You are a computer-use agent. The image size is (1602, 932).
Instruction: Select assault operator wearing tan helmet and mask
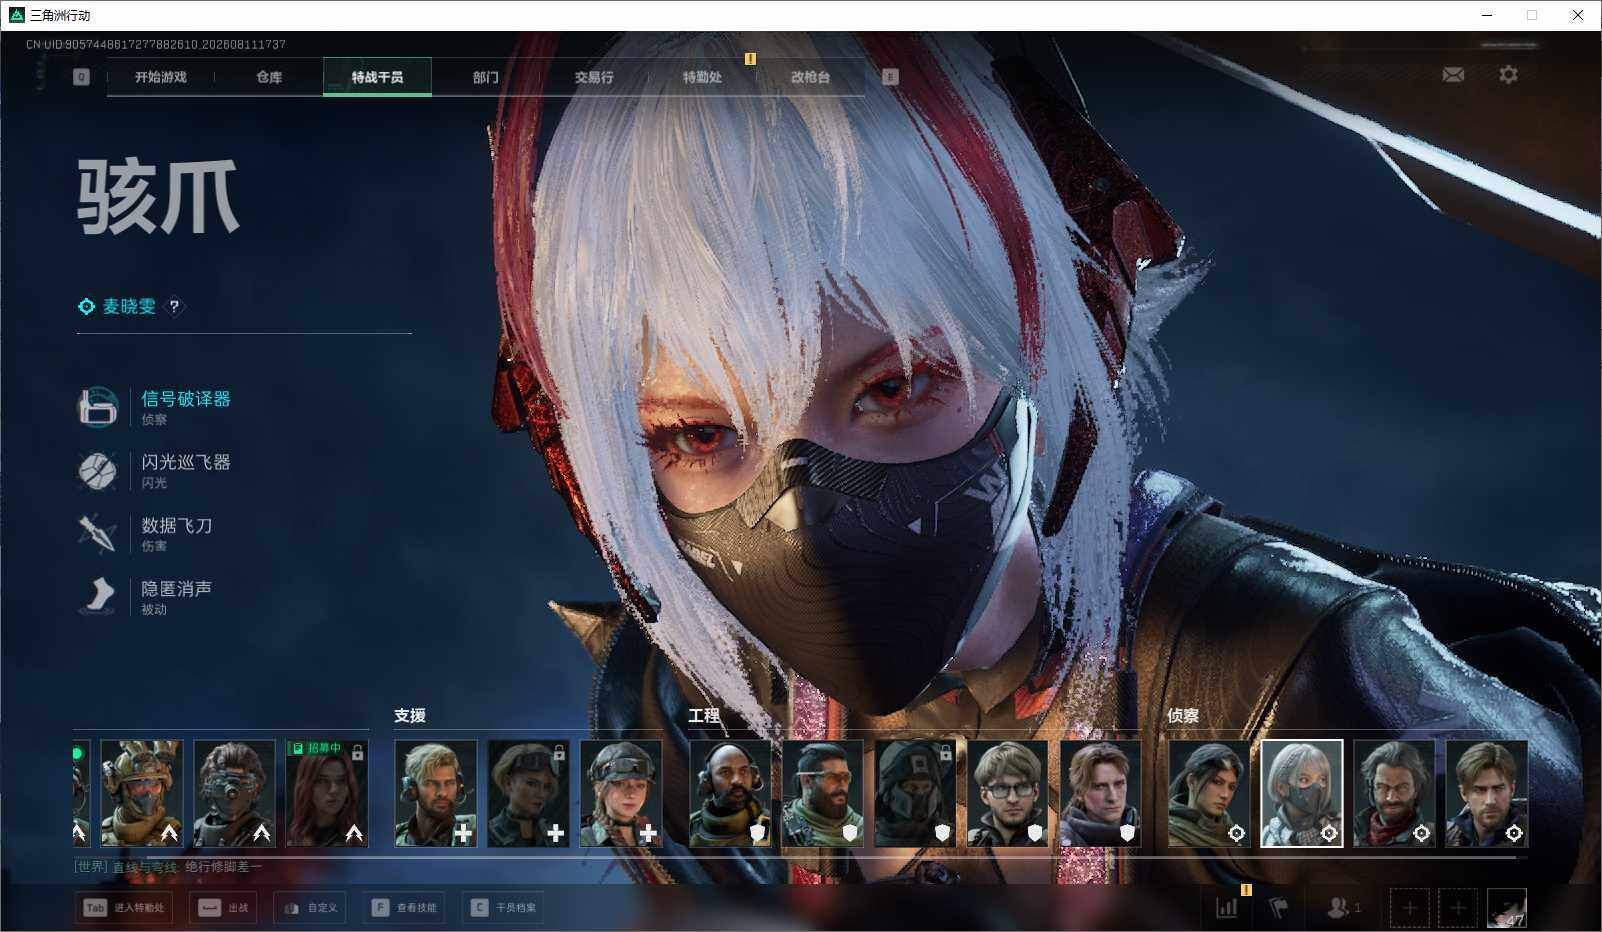pos(142,794)
